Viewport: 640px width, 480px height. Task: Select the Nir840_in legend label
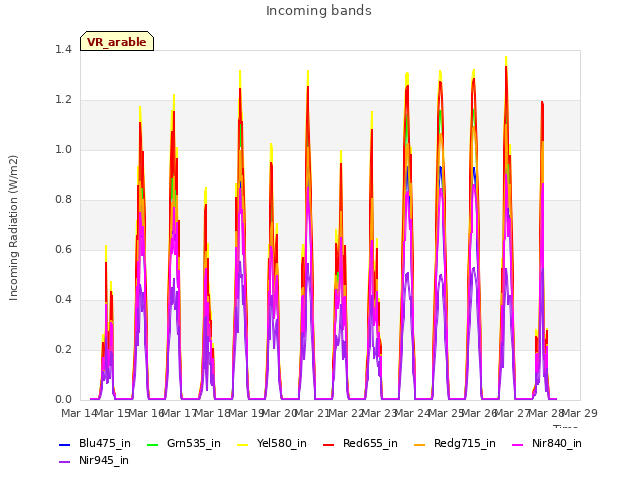(x=557, y=444)
